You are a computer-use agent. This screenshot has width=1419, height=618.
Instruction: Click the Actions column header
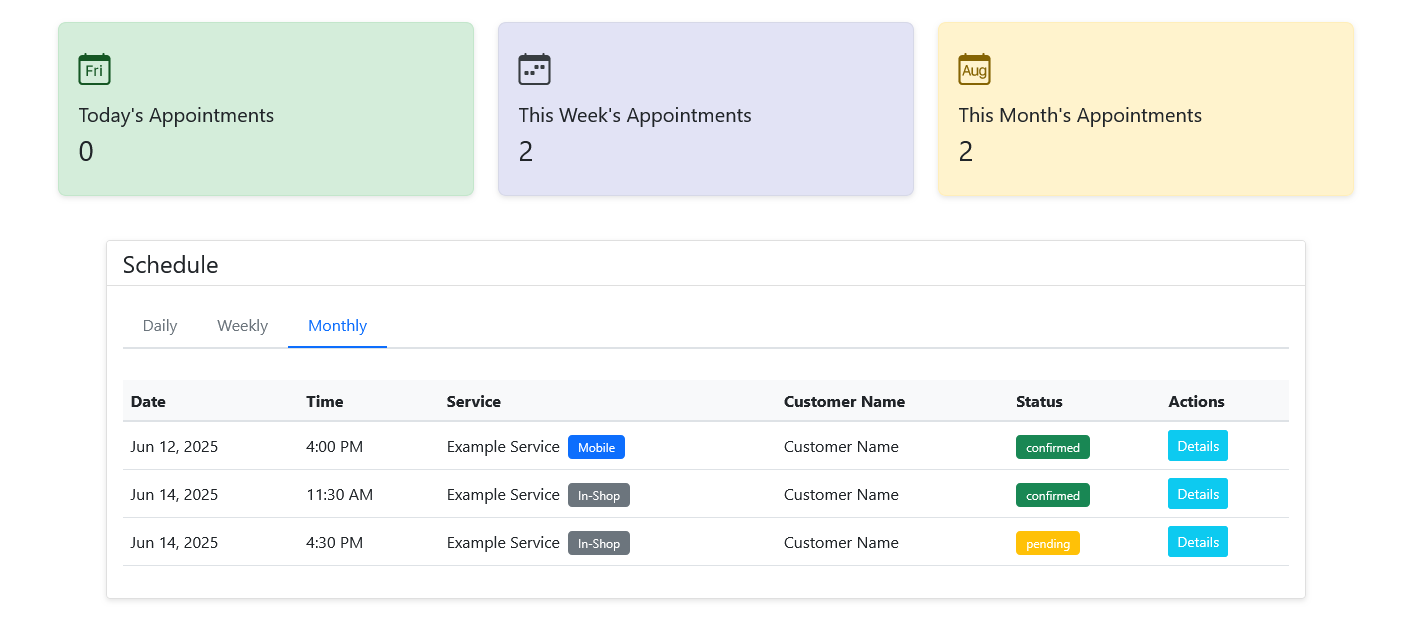[1196, 401]
